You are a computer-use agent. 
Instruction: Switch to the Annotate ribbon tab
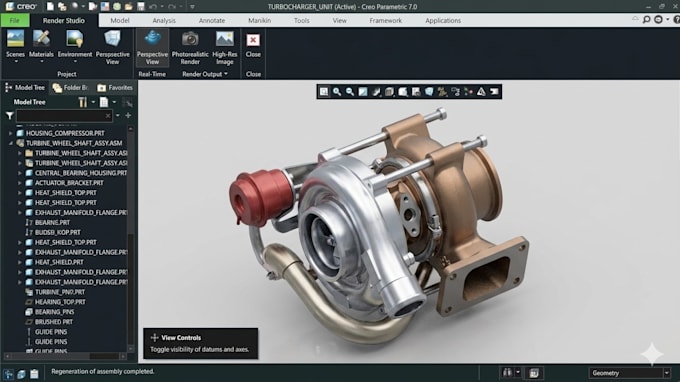point(212,20)
